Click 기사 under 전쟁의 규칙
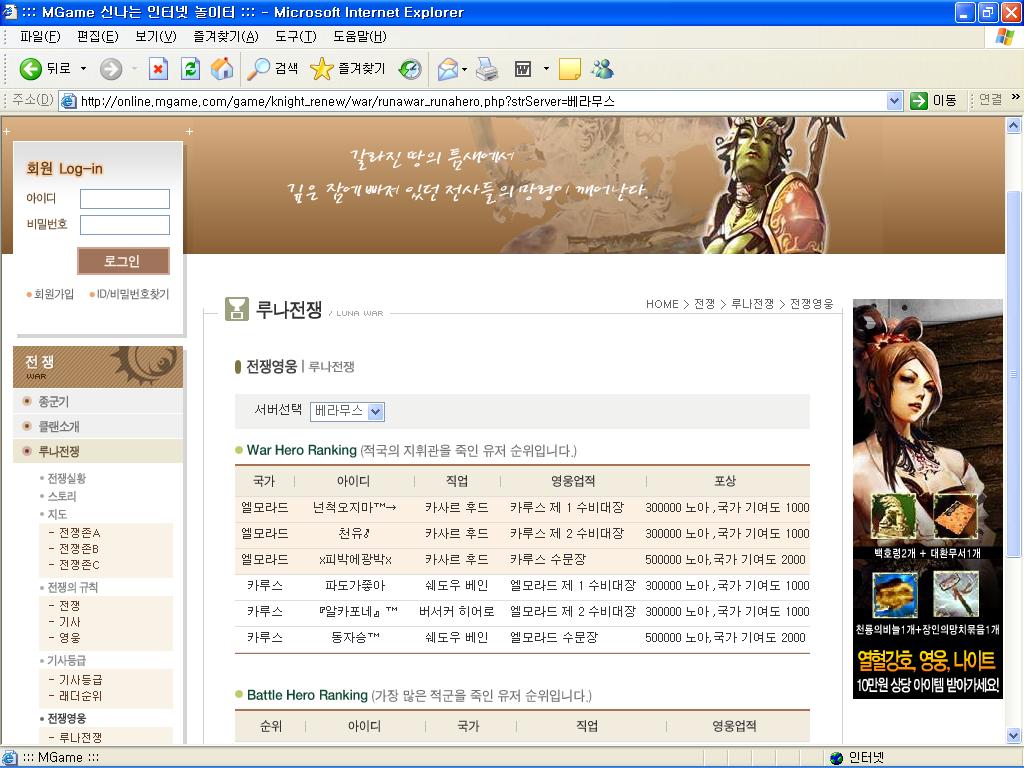This screenshot has width=1024, height=768. click(x=69, y=622)
